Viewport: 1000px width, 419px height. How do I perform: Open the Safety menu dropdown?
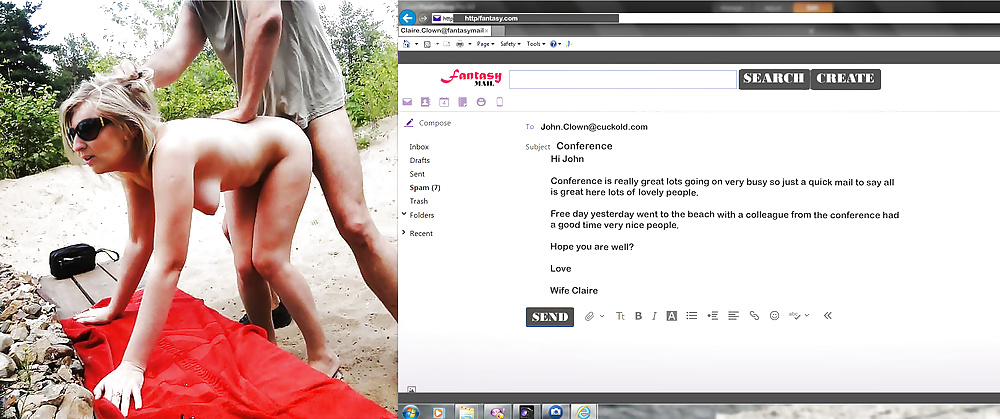510,44
